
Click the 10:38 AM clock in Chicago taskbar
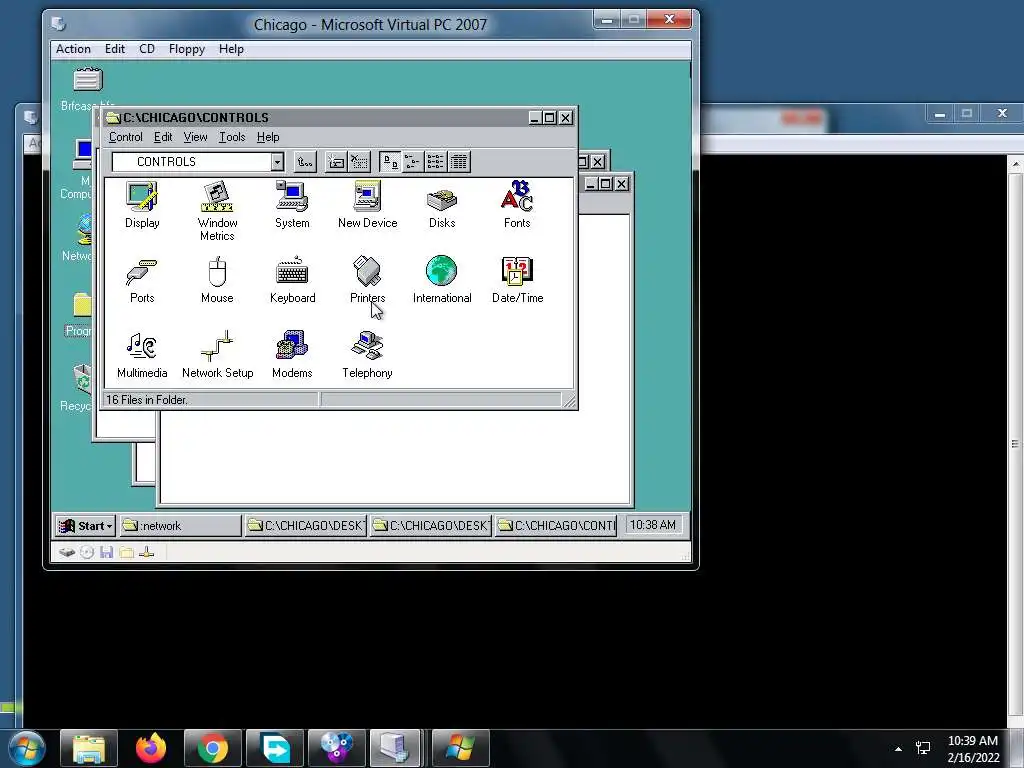tap(653, 525)
